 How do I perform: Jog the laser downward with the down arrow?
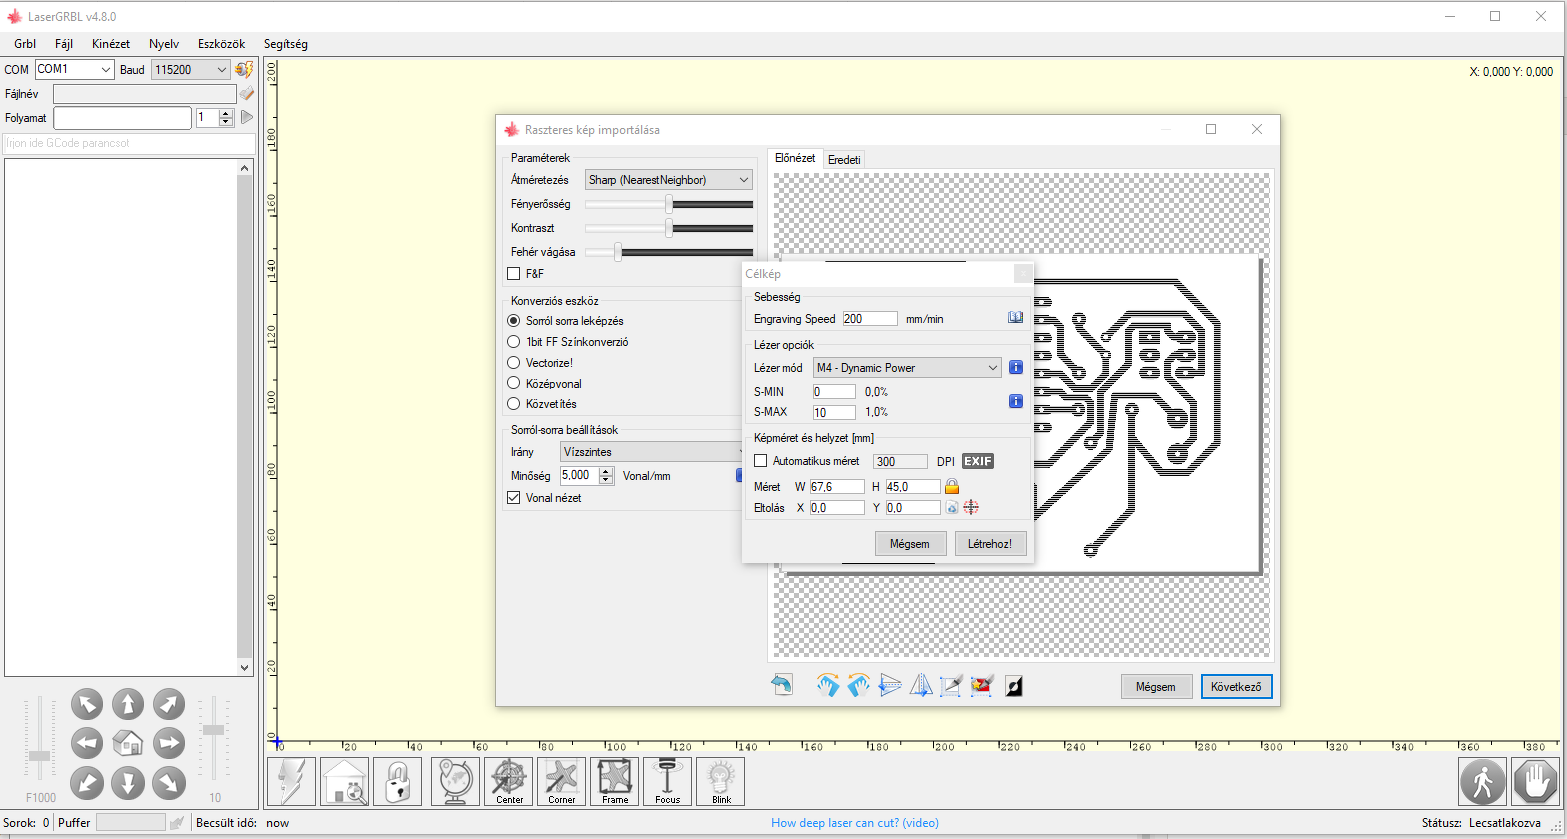point(128,782)
